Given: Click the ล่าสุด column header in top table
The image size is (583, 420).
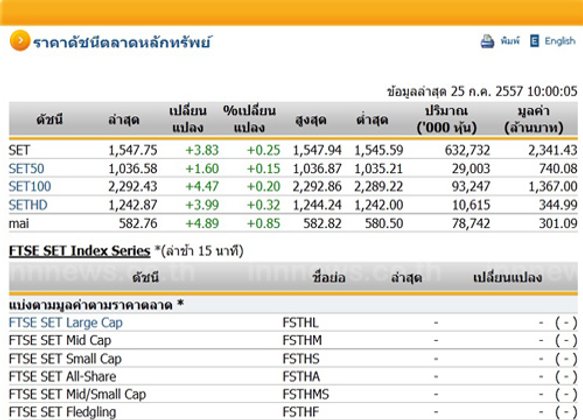Looking at the screenshot, I should 123,120.
